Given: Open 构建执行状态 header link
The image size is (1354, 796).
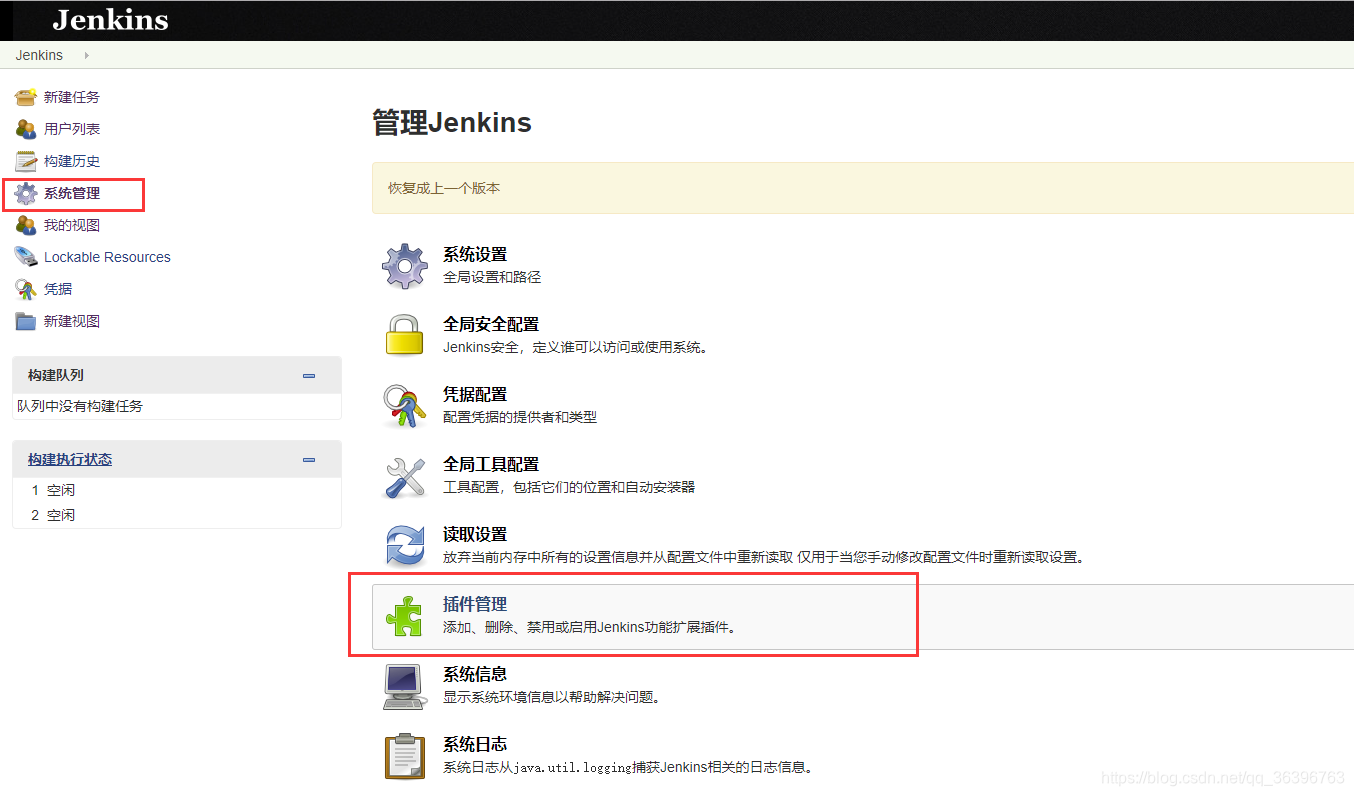Looking at the screenshot, I should tap(70, 460).
